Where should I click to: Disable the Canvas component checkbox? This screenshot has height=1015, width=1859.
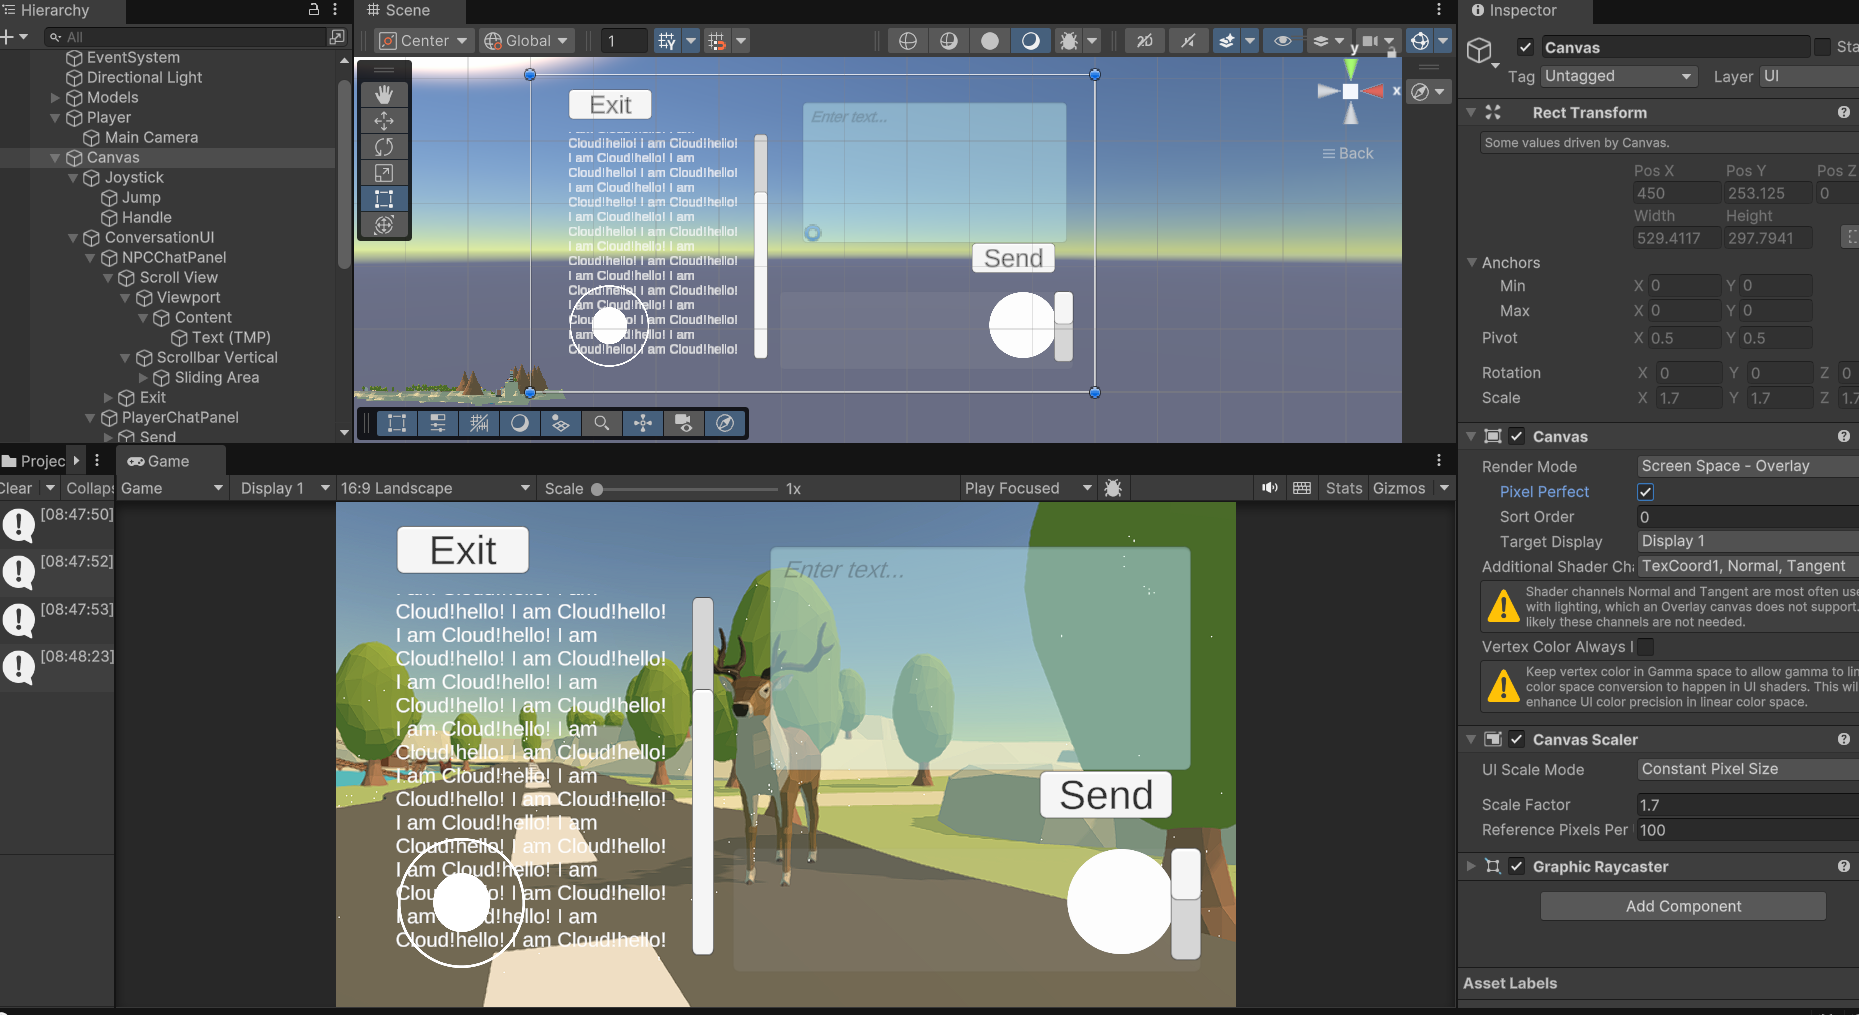pyautogui.click(x=1517, y=436)
